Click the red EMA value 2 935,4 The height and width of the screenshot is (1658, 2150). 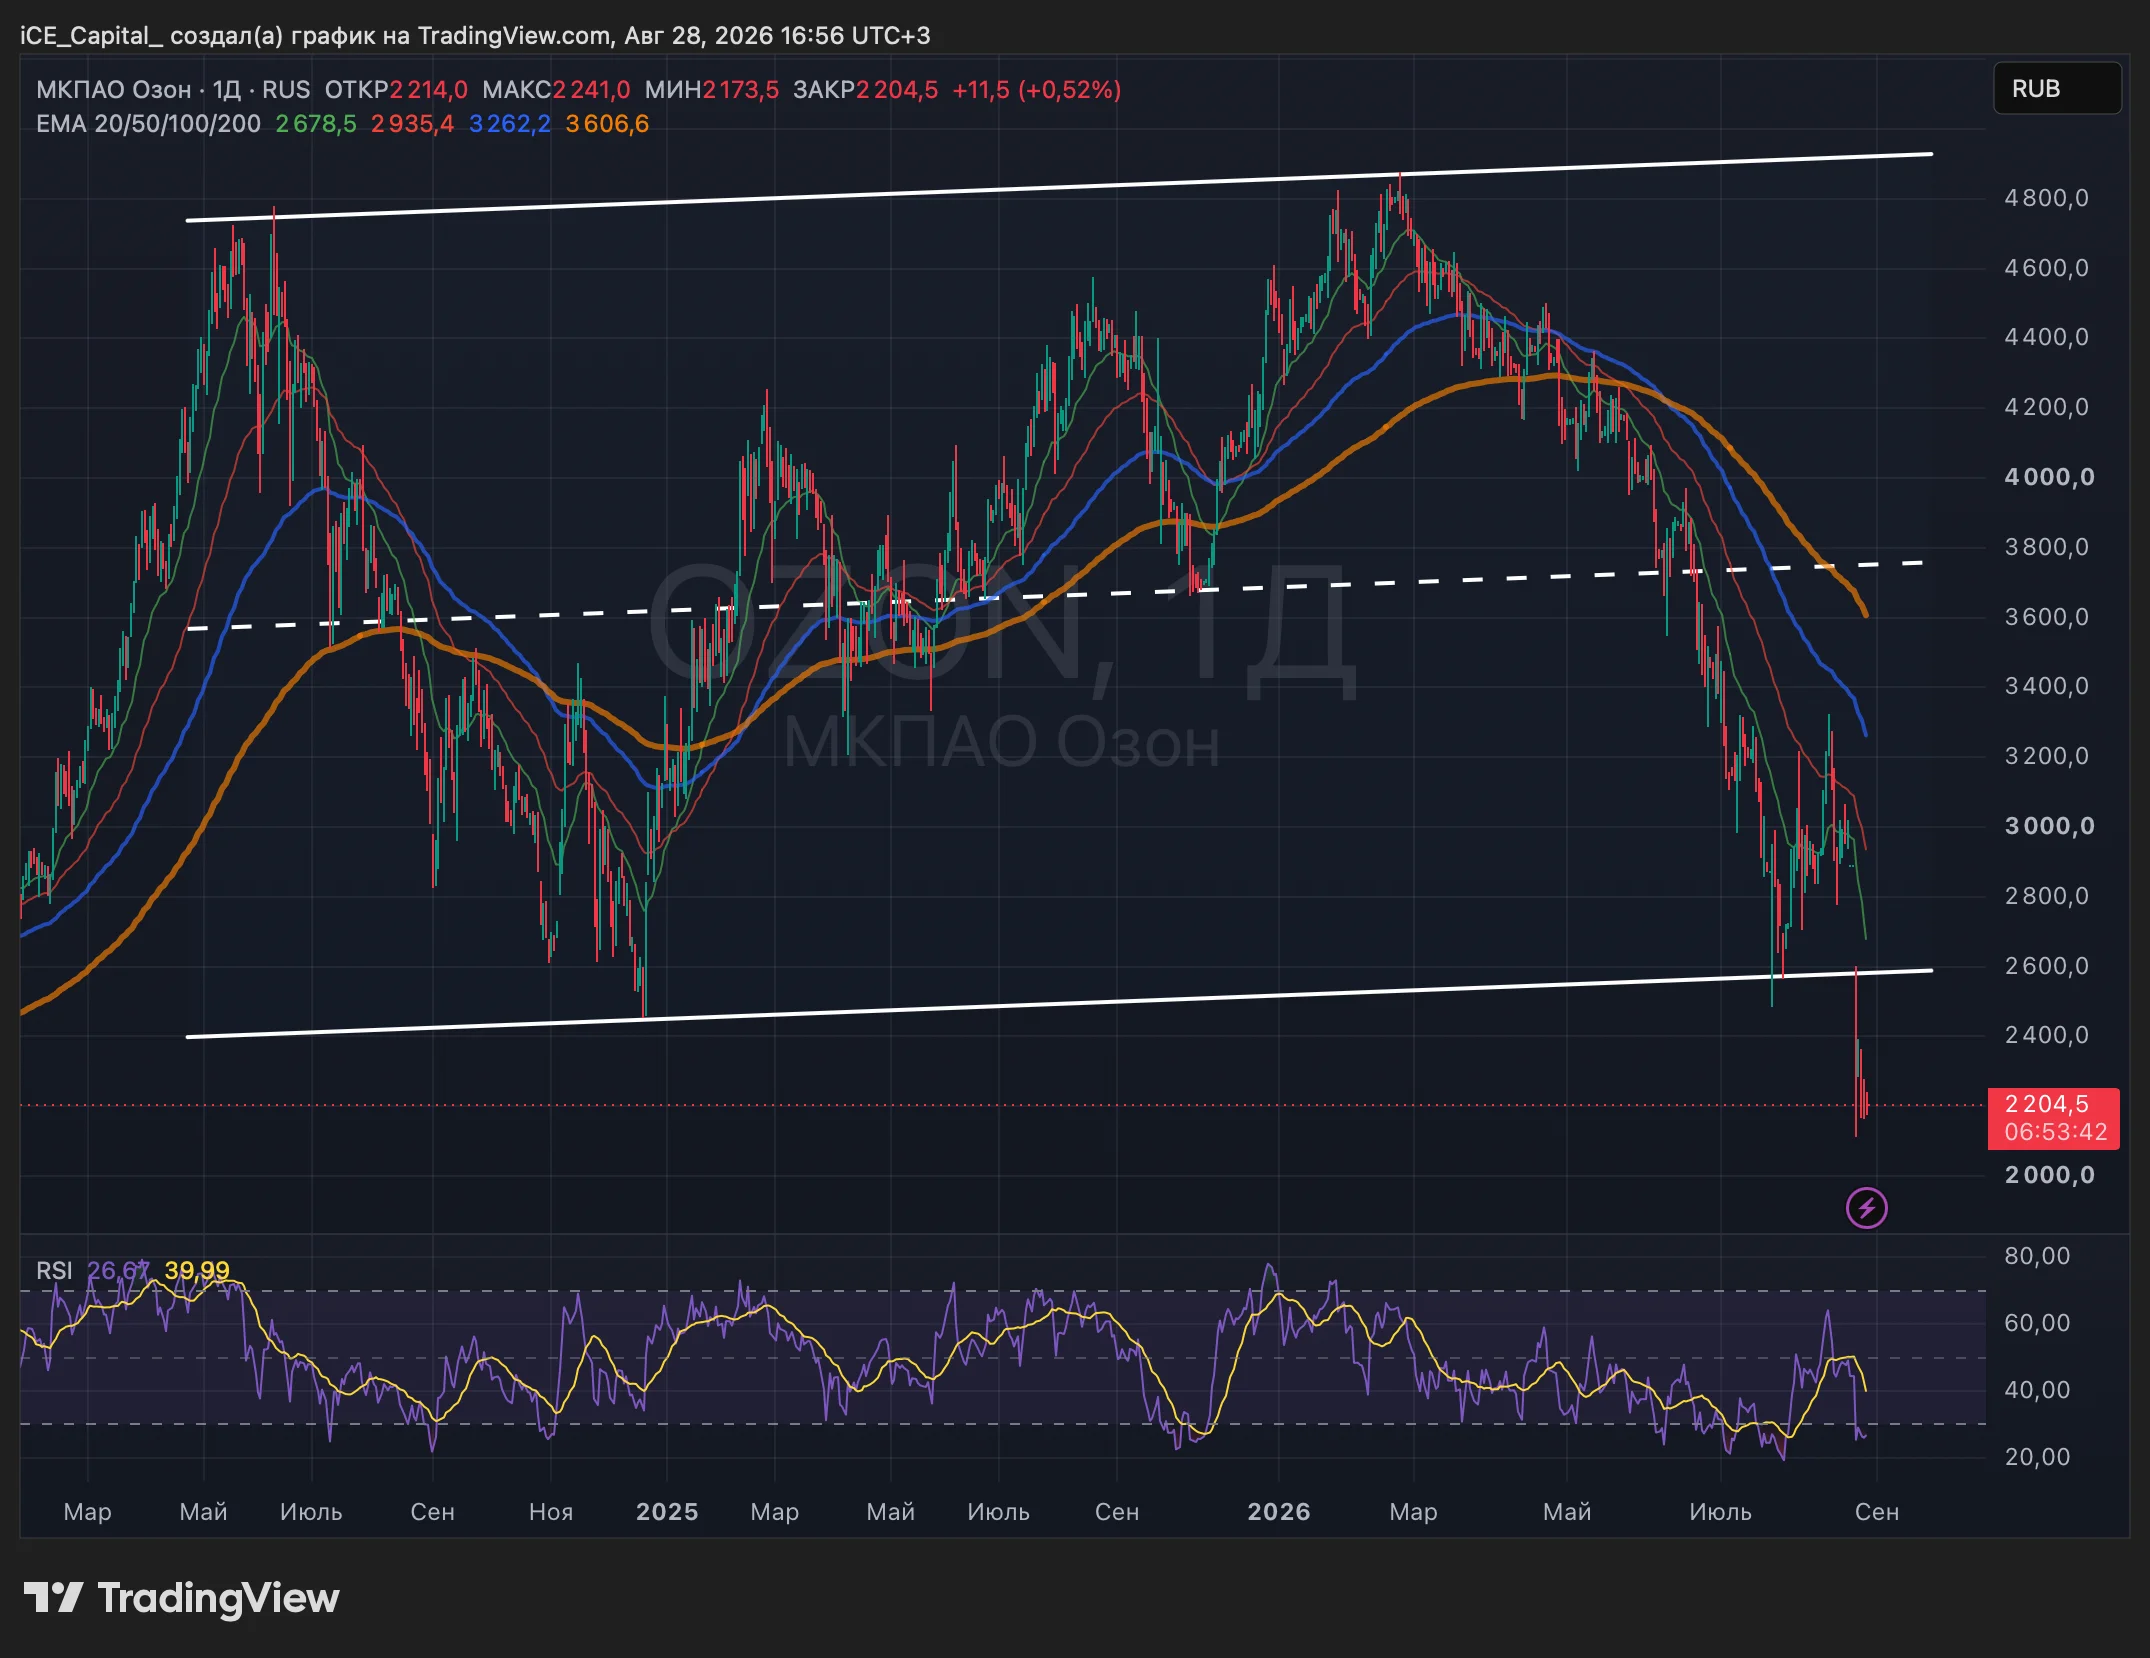coord(412,124)
